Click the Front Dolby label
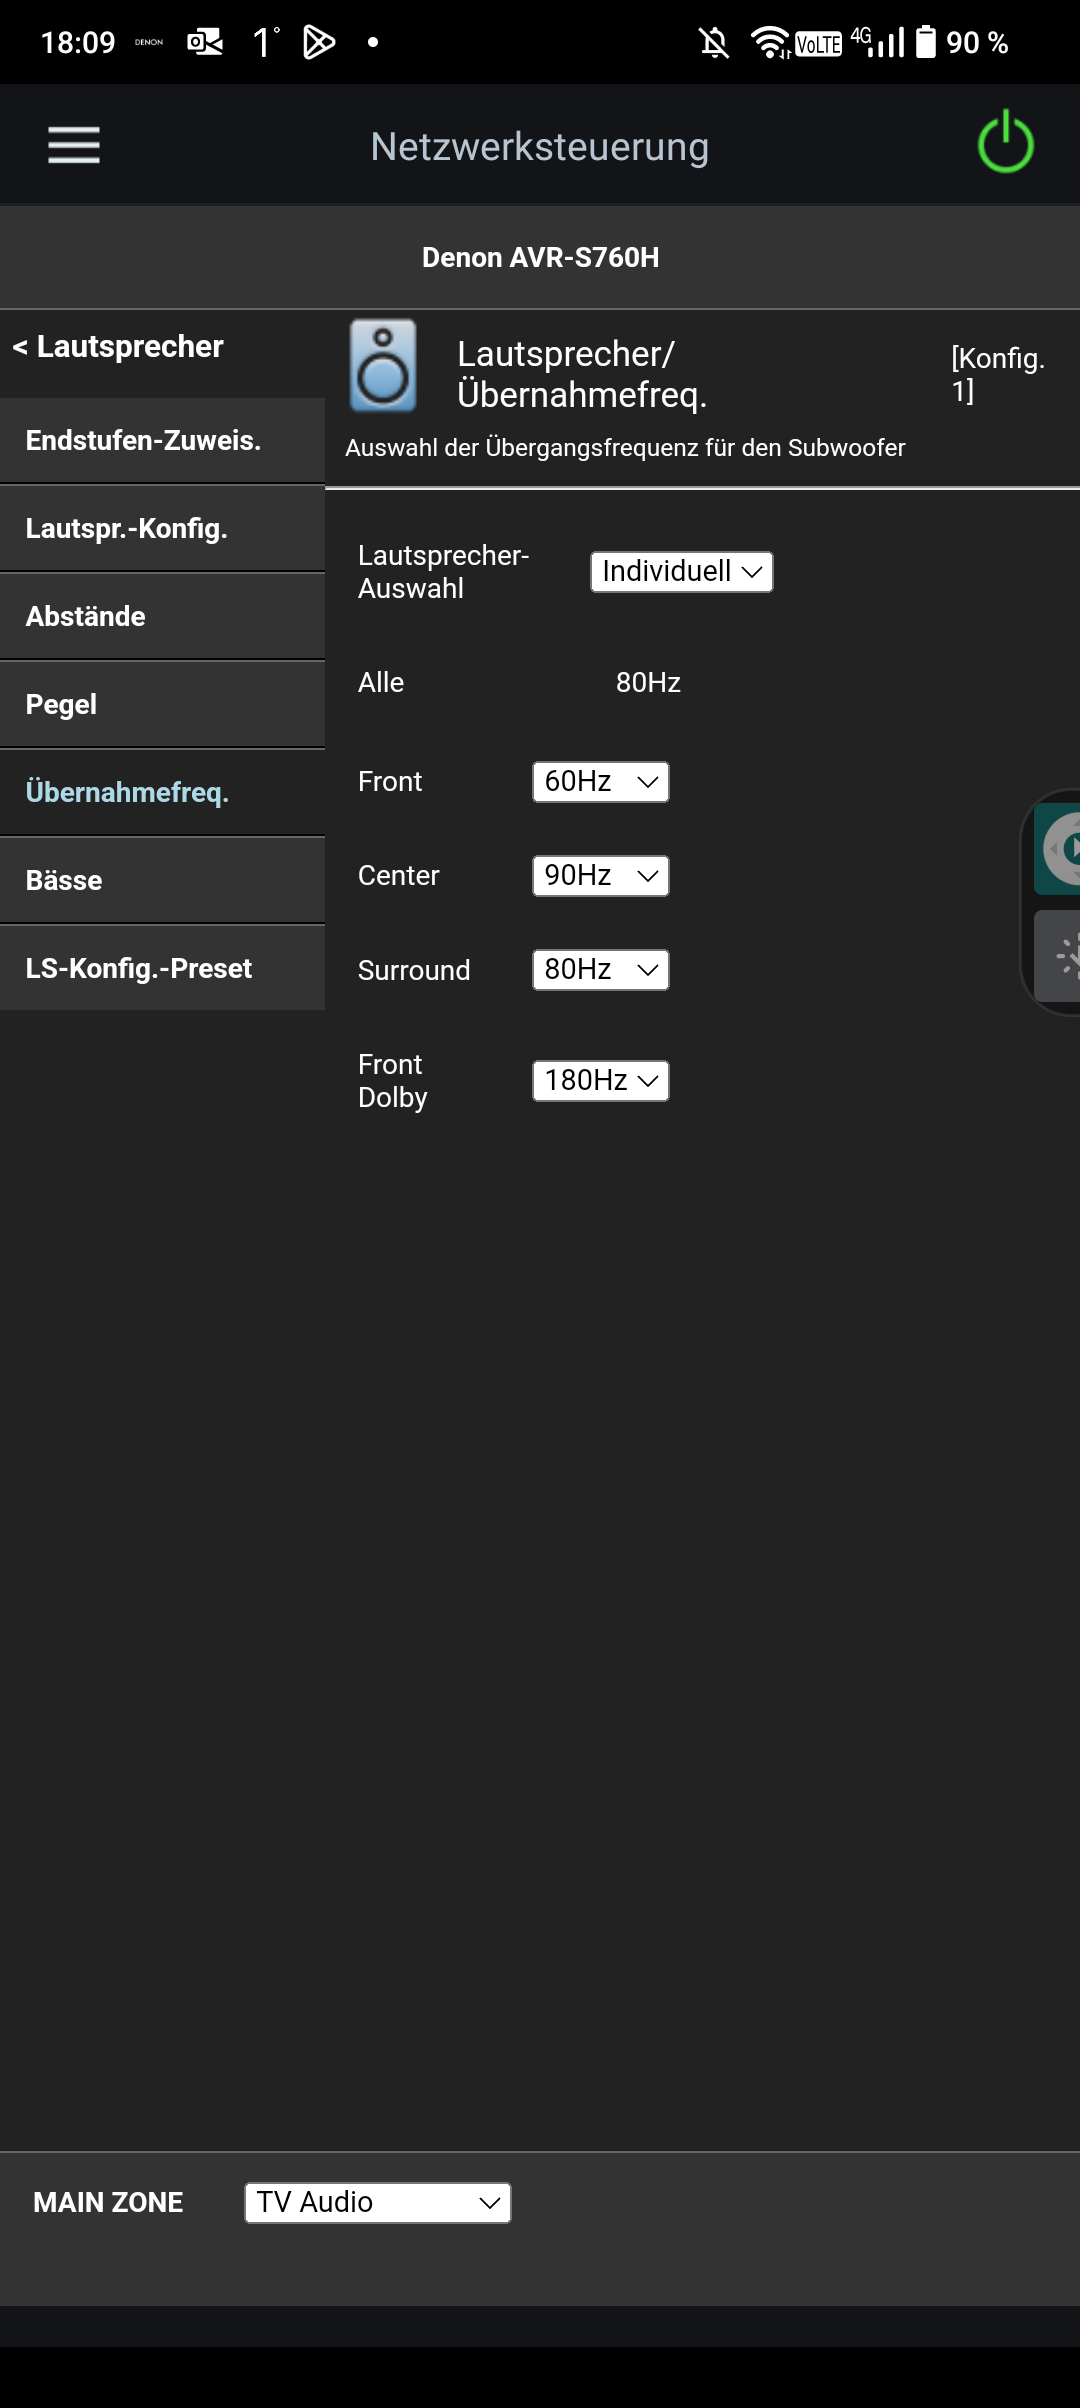Image resolution: width=1080 pixels, height=2408 pixels. [x=392, y=1081]
